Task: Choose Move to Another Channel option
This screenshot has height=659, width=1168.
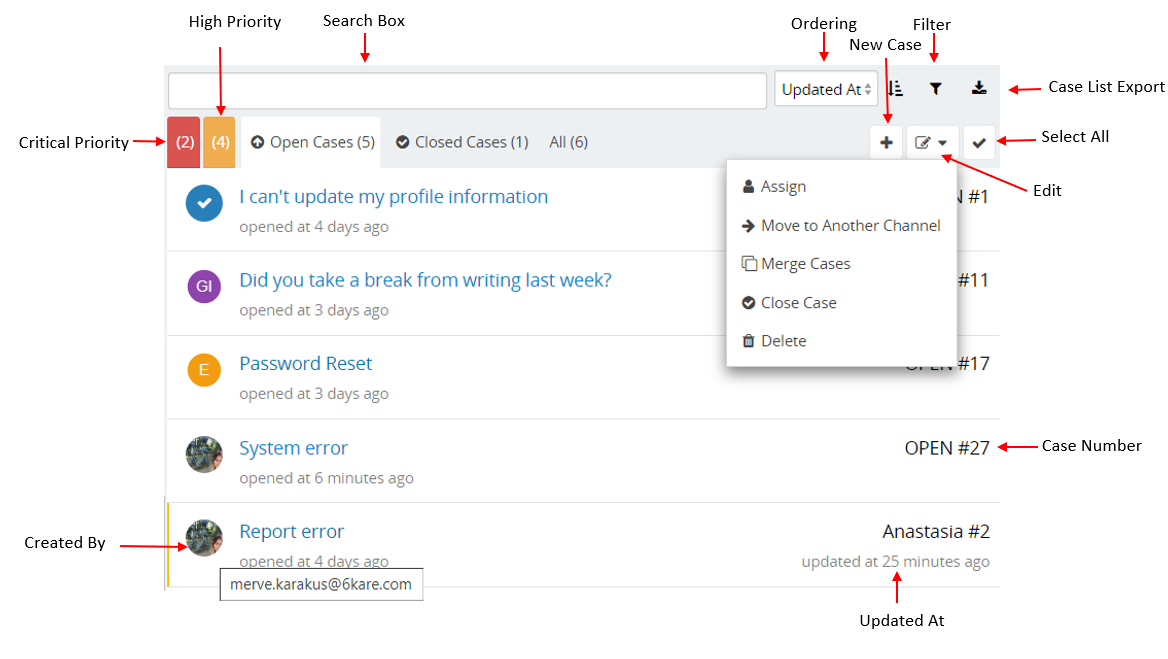Action: tap(850, 226)
